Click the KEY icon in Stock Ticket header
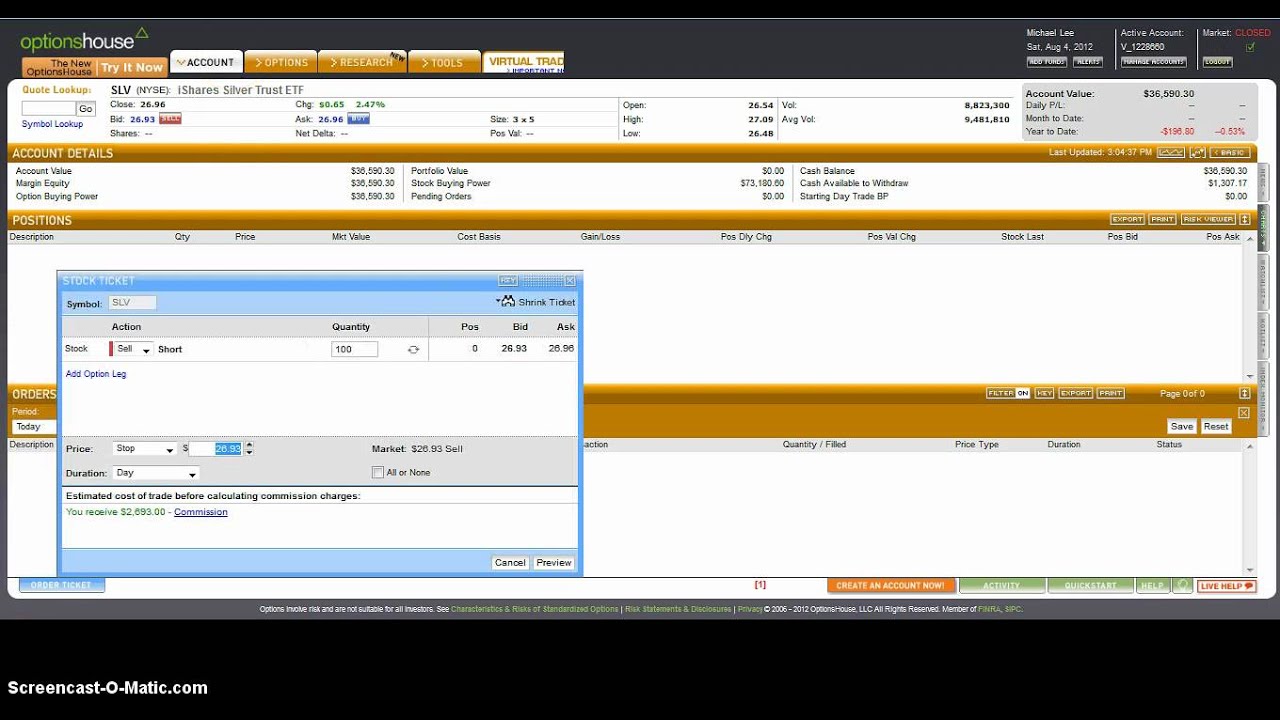 [x=508, y=281]
